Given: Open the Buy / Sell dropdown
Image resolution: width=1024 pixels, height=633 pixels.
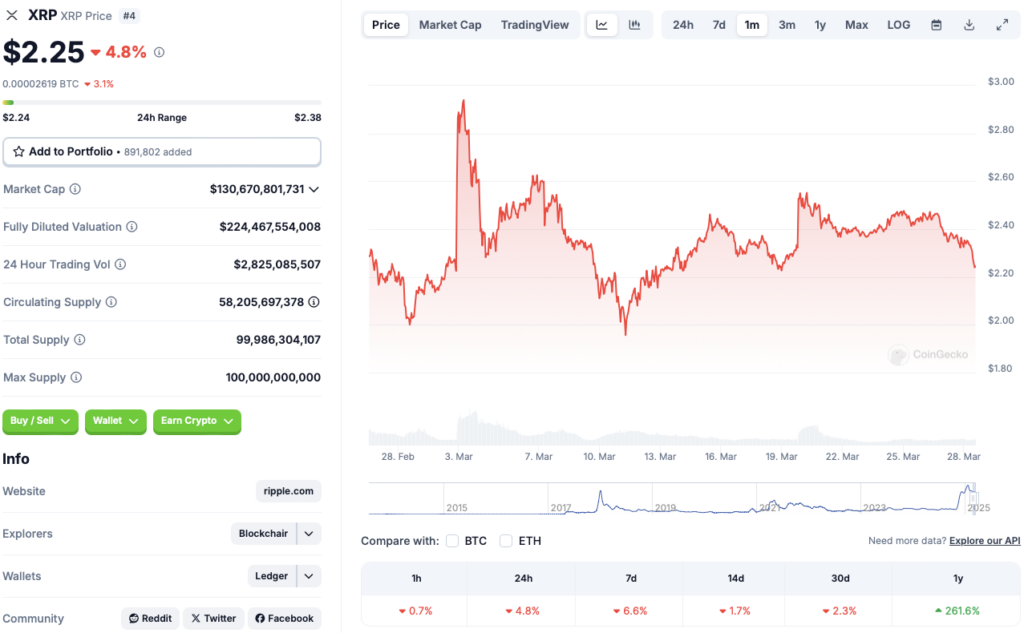Looking at the screenshot, I should click(40, 422).
